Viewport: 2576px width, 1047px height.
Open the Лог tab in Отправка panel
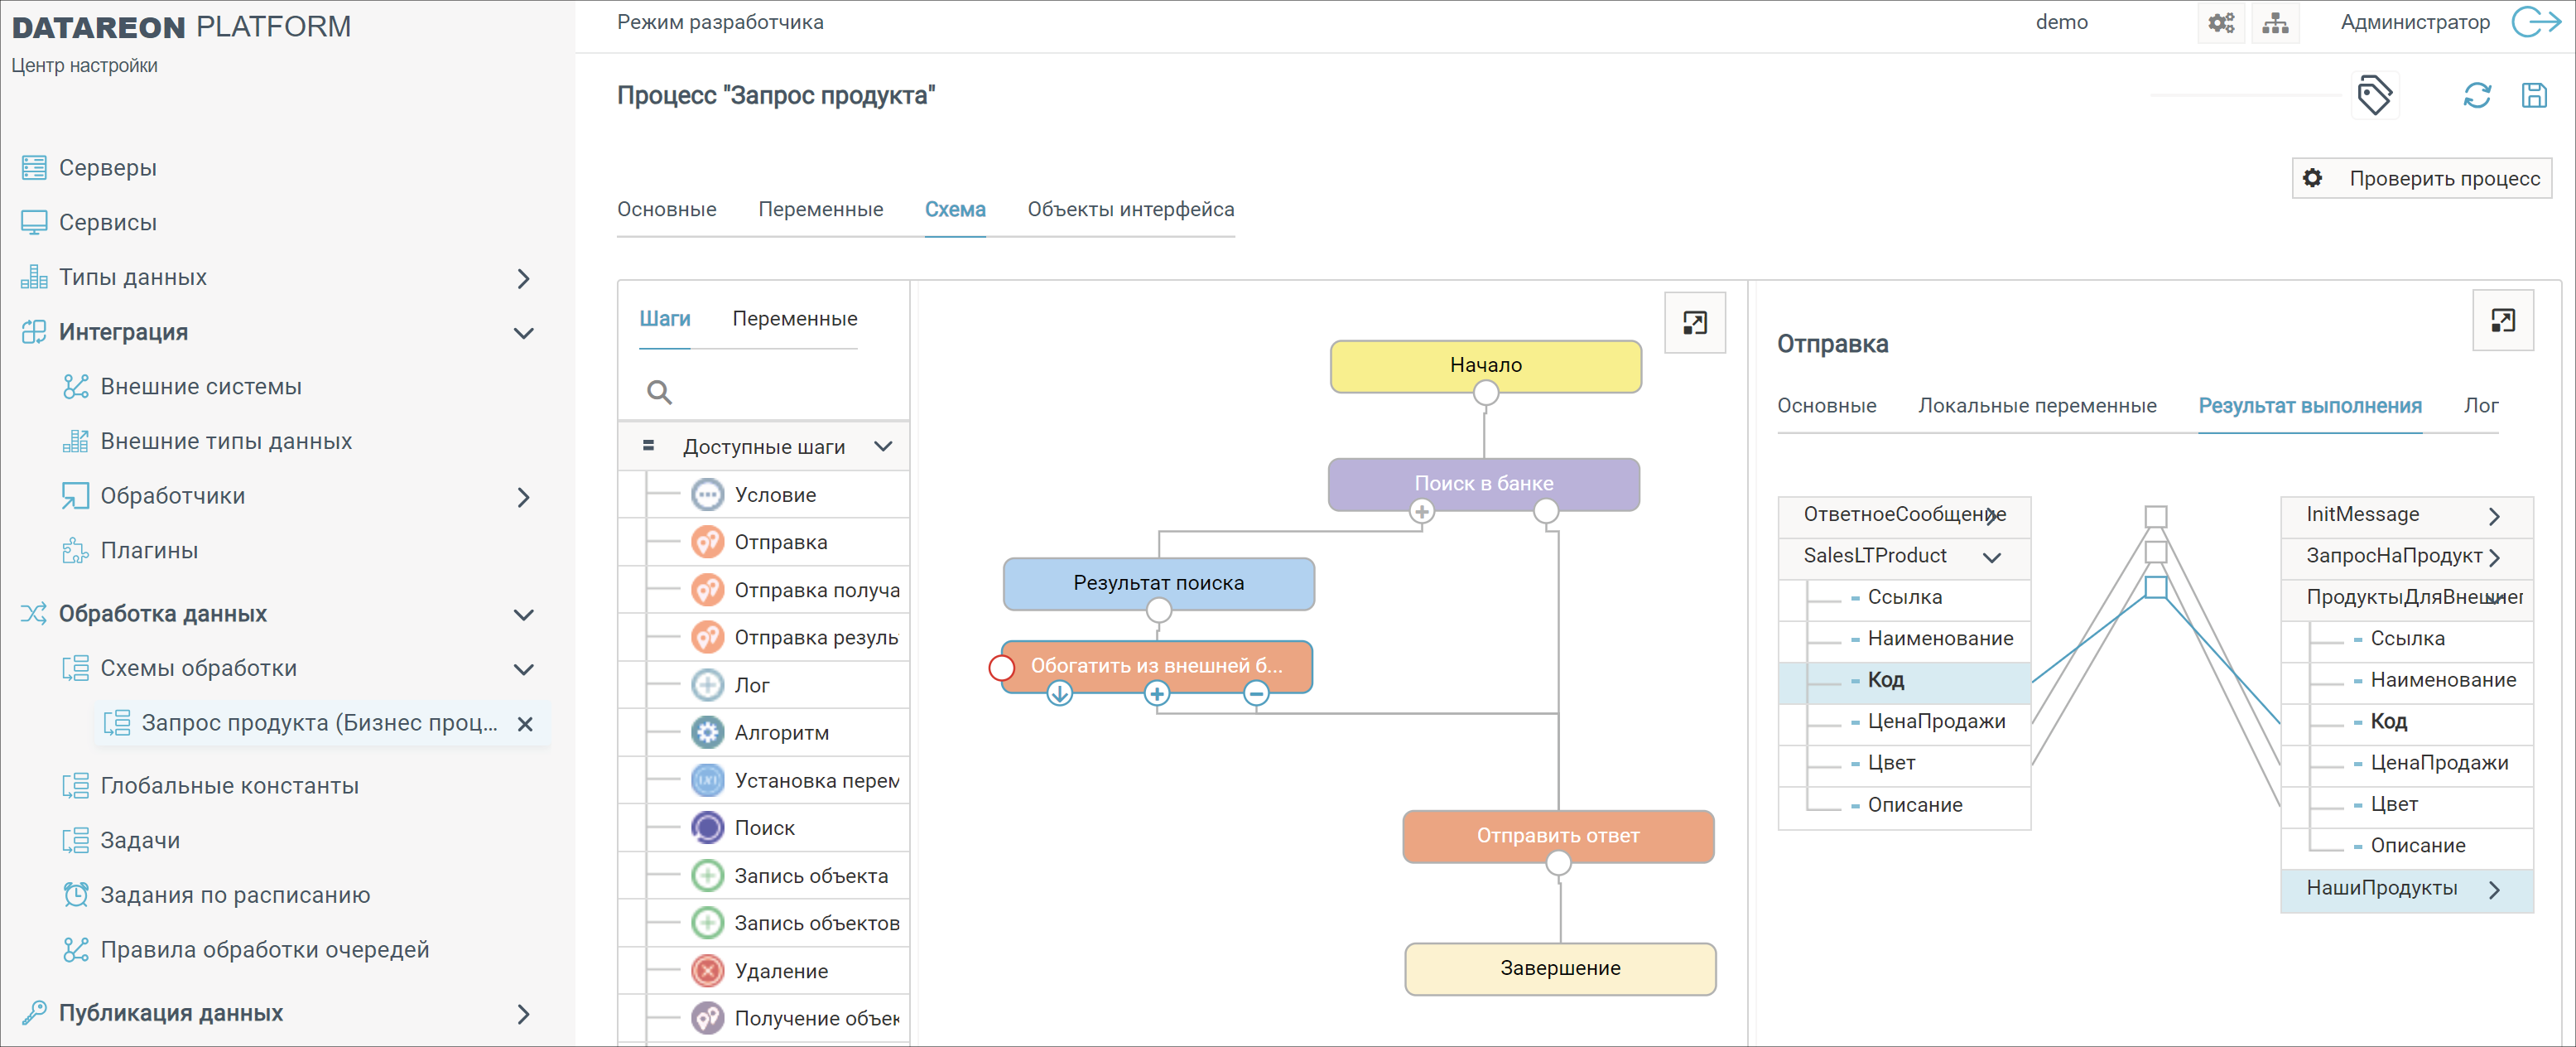point(2480,406)
